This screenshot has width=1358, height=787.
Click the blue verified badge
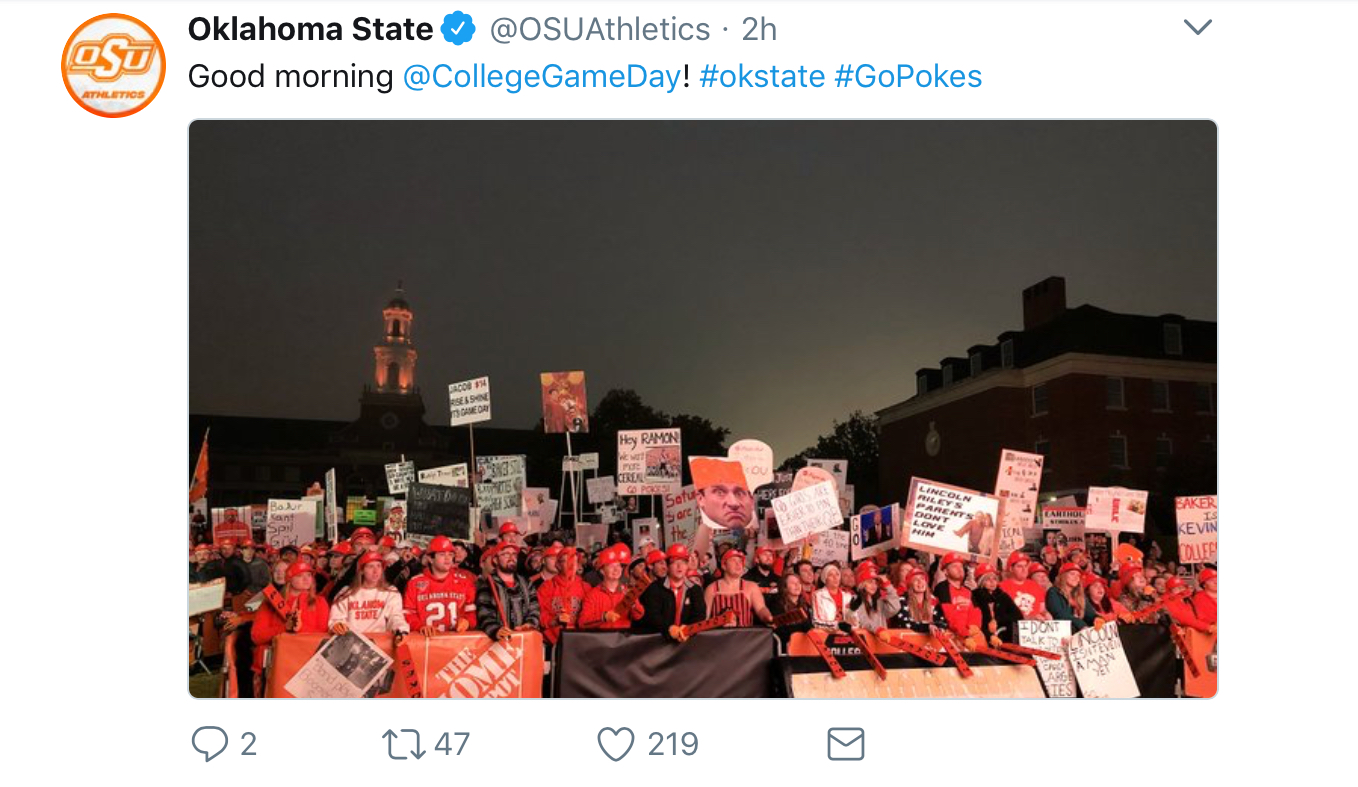(459, 29)
